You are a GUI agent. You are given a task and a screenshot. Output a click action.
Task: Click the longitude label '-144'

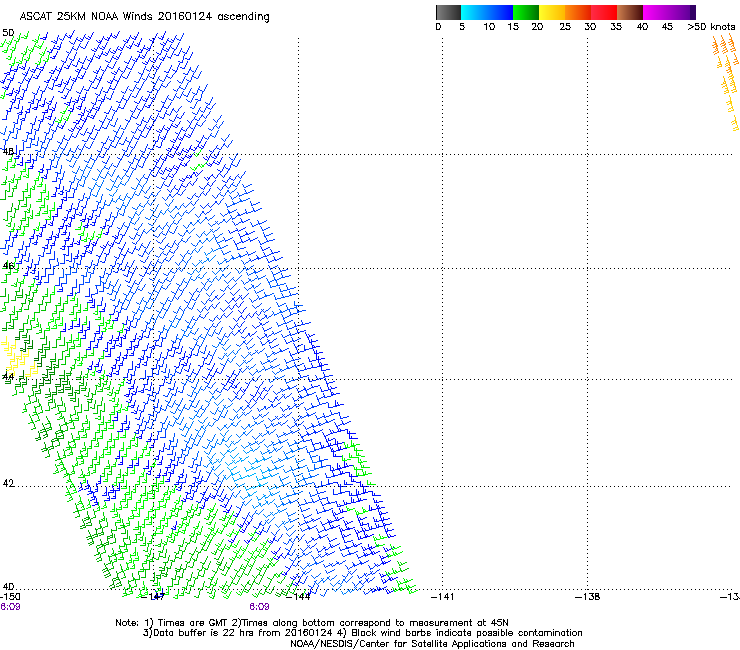coord(299,597)
